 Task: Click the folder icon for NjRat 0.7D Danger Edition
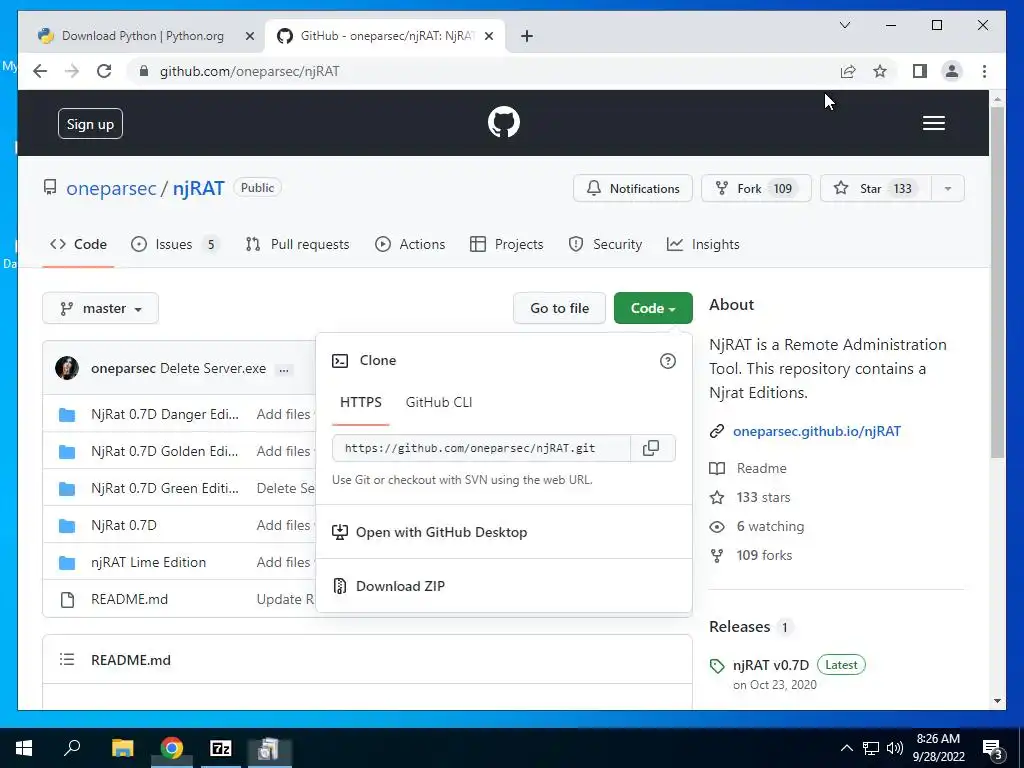(67, 415)
